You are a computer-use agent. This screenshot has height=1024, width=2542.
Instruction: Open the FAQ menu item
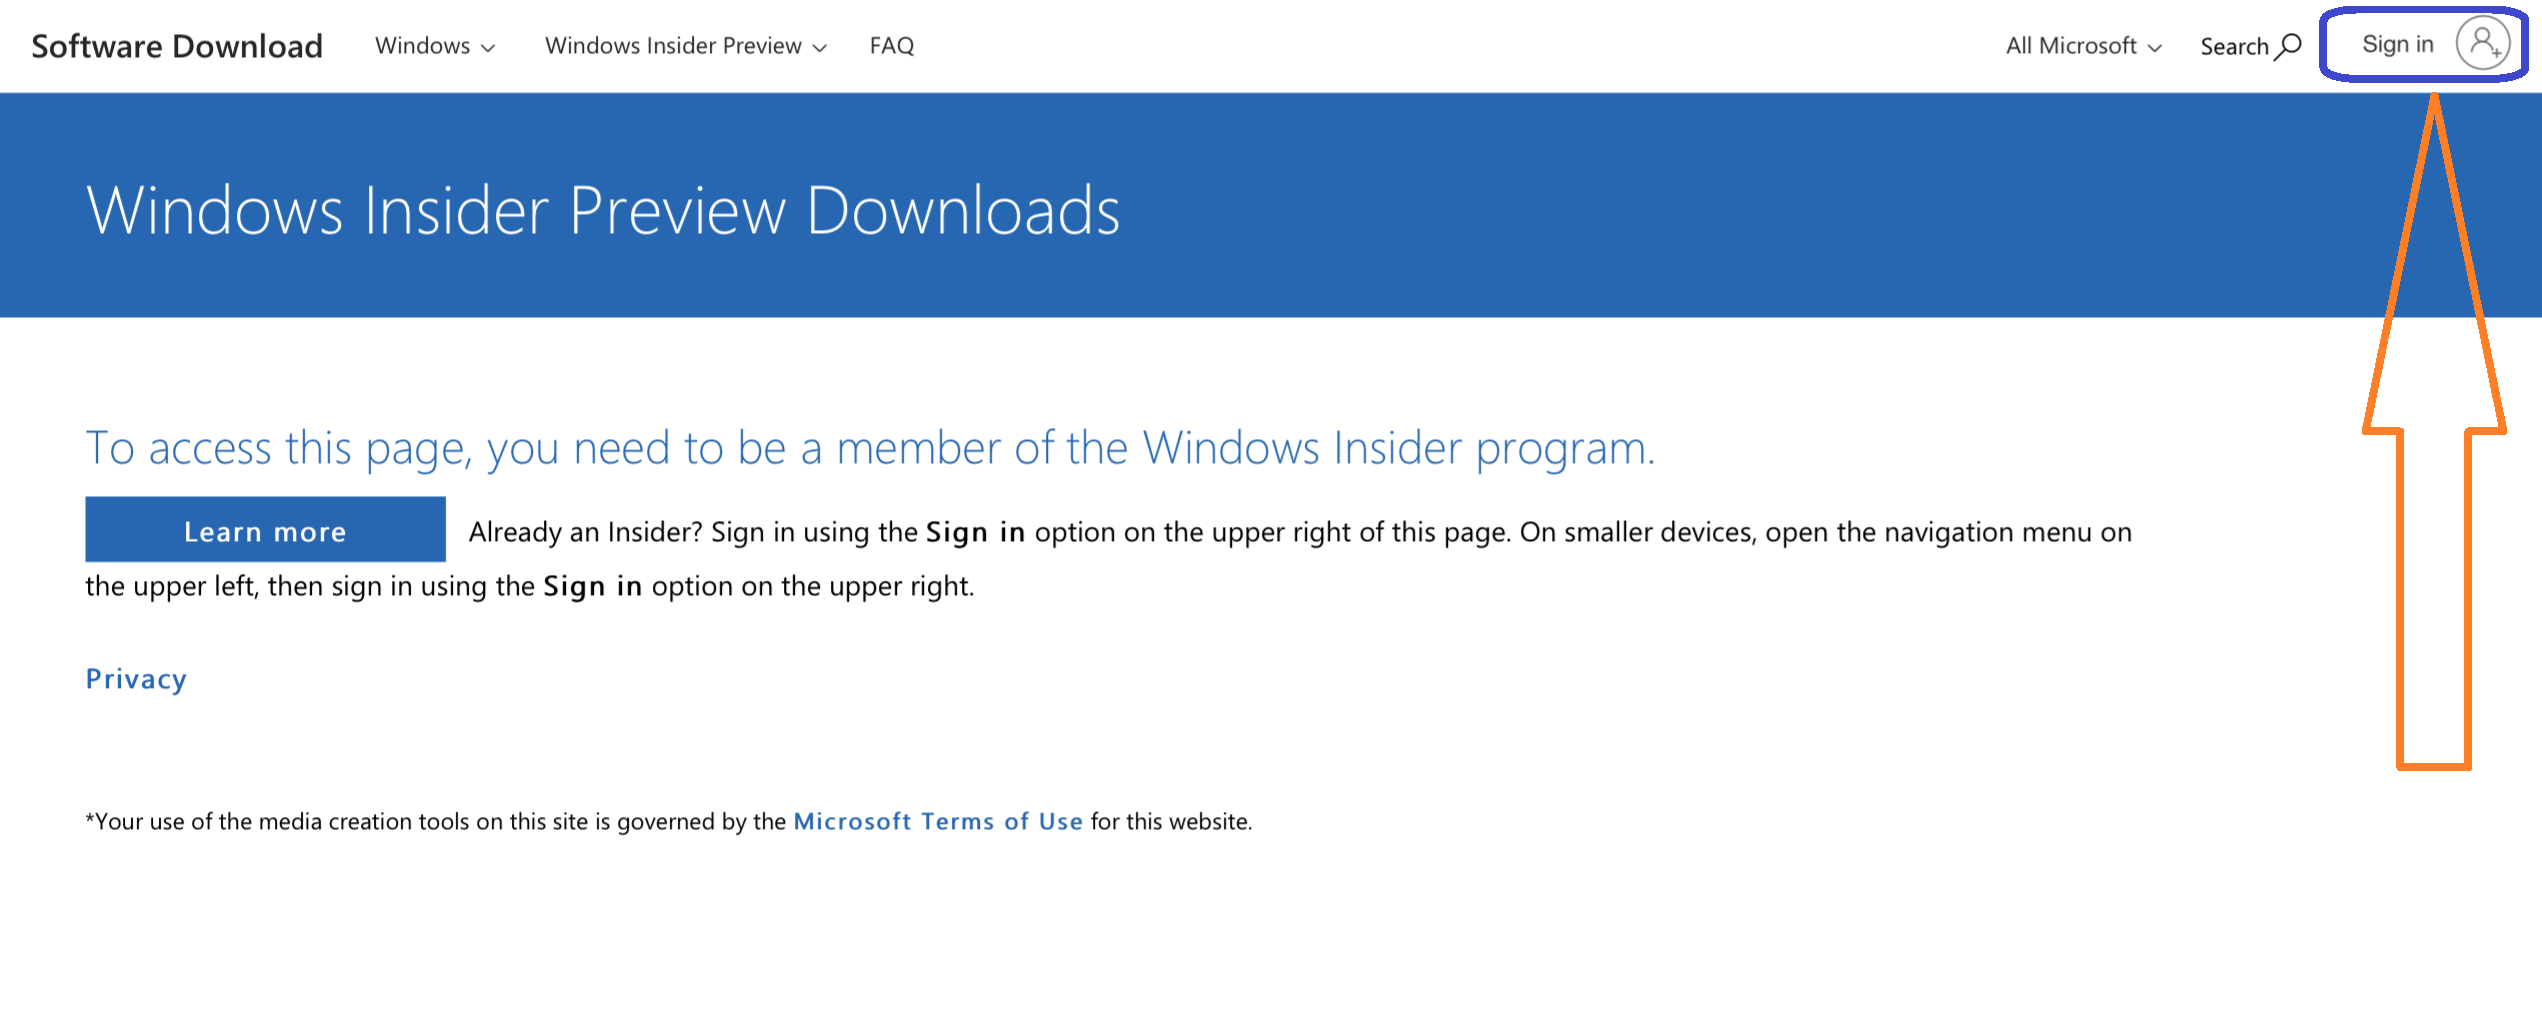point(892,46)
